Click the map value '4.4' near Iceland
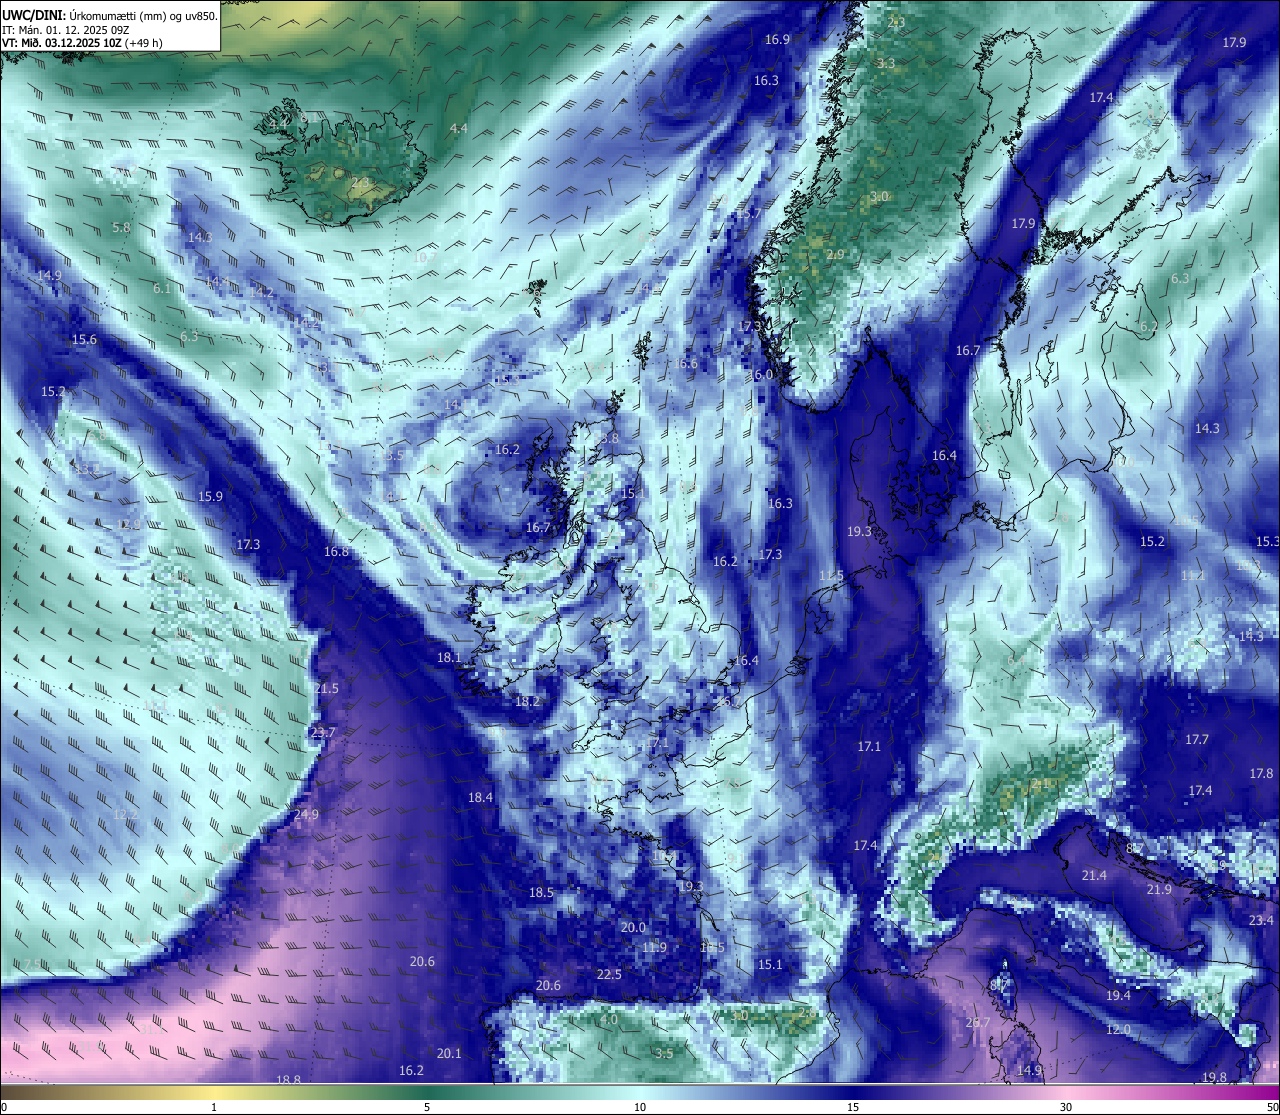 pos(458,128)
